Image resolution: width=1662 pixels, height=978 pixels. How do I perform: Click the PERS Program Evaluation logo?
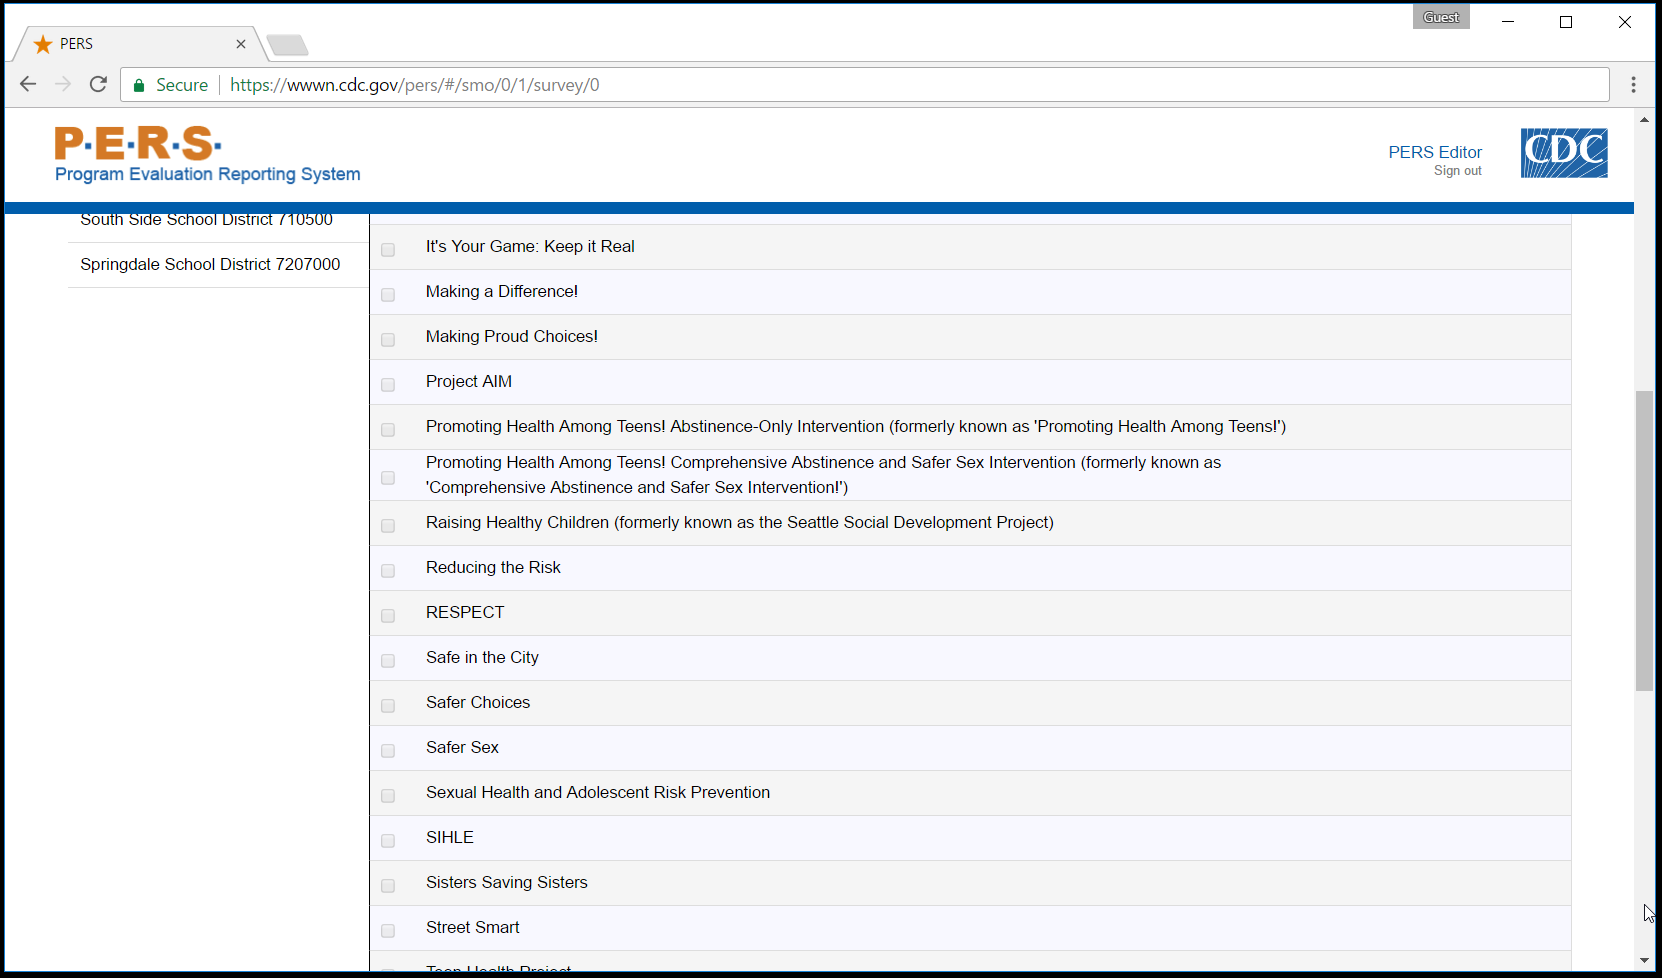click(207, 155)
